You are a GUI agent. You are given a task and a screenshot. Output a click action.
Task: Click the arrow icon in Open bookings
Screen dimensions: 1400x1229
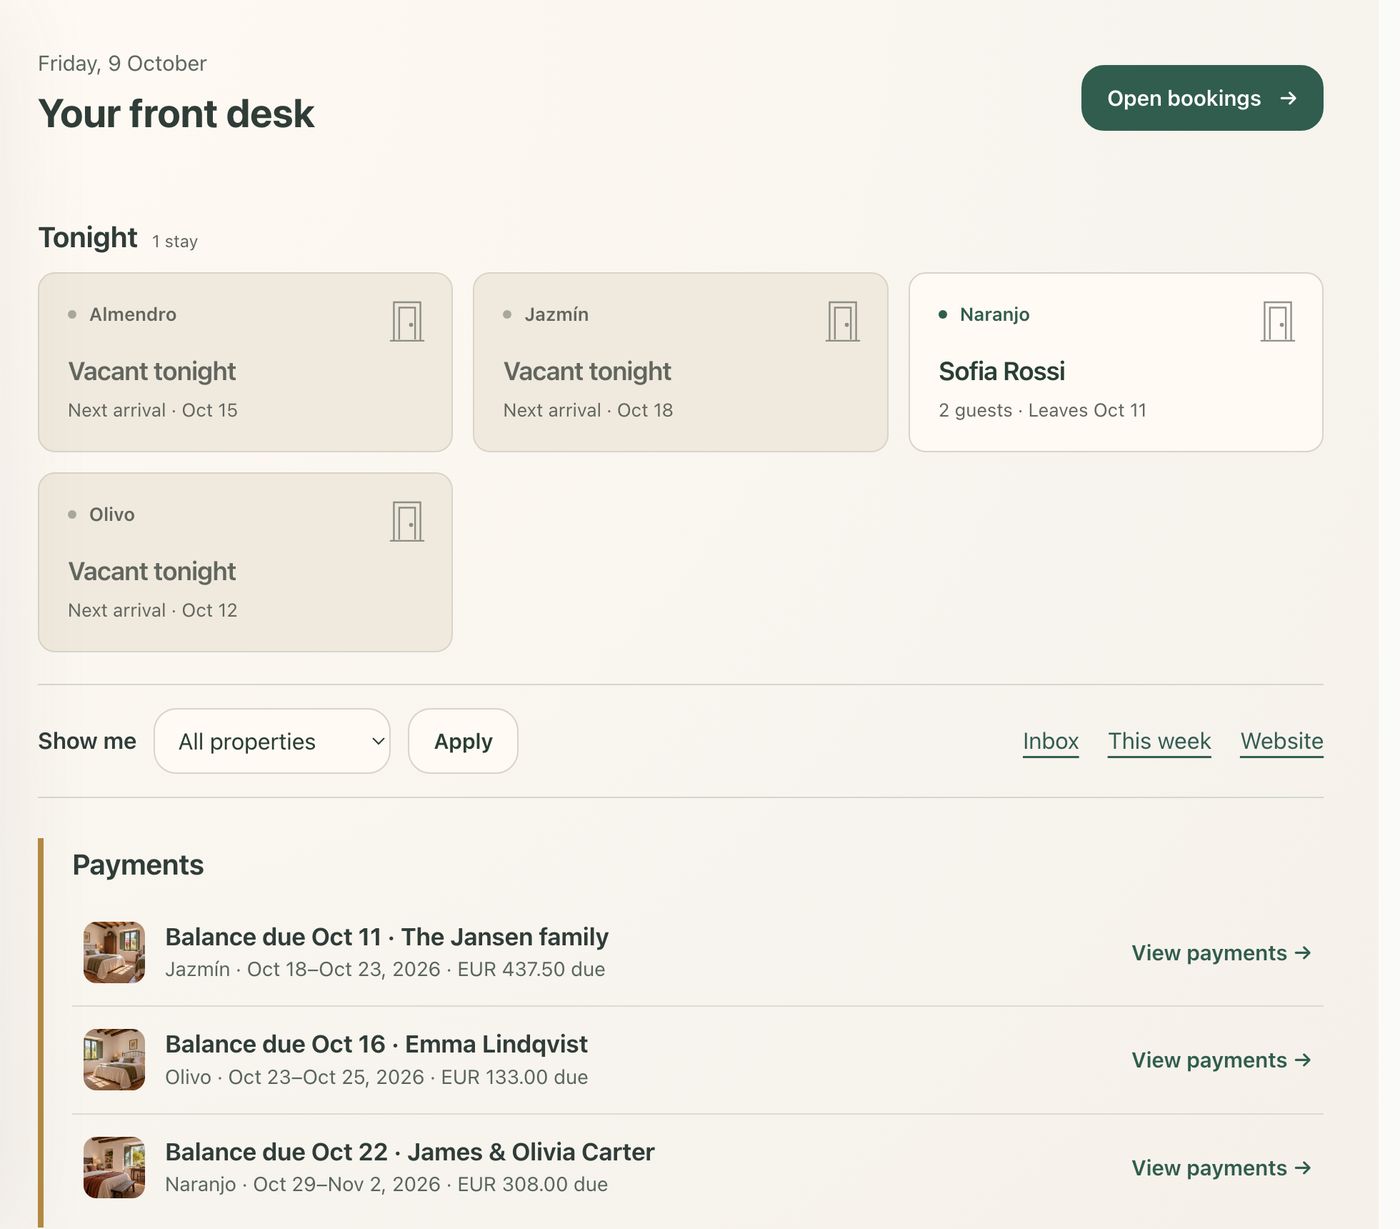coord(1288,98)
